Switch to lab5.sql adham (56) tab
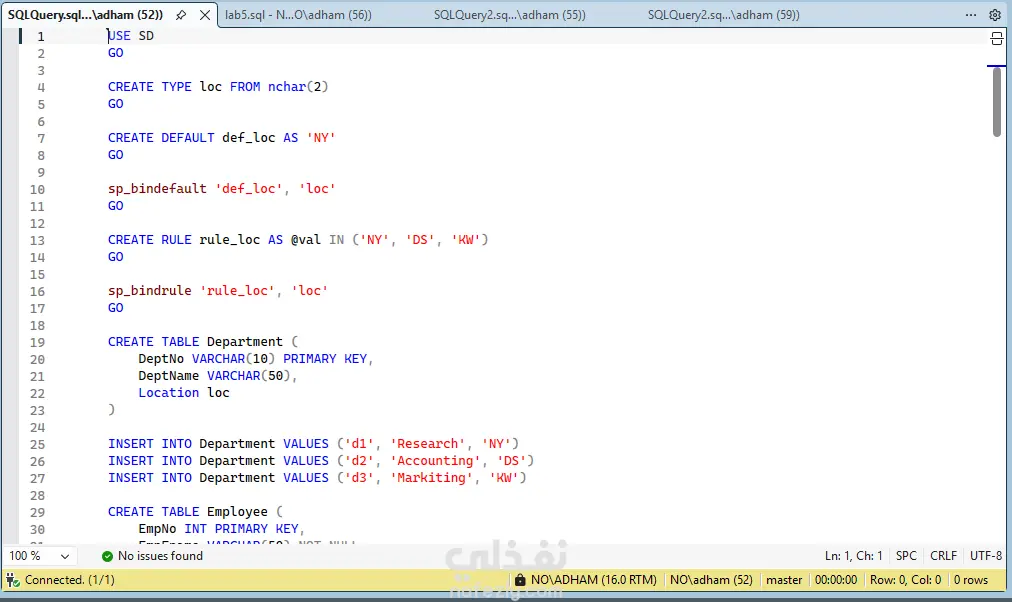1012x602 pixels. click(298, 15)
